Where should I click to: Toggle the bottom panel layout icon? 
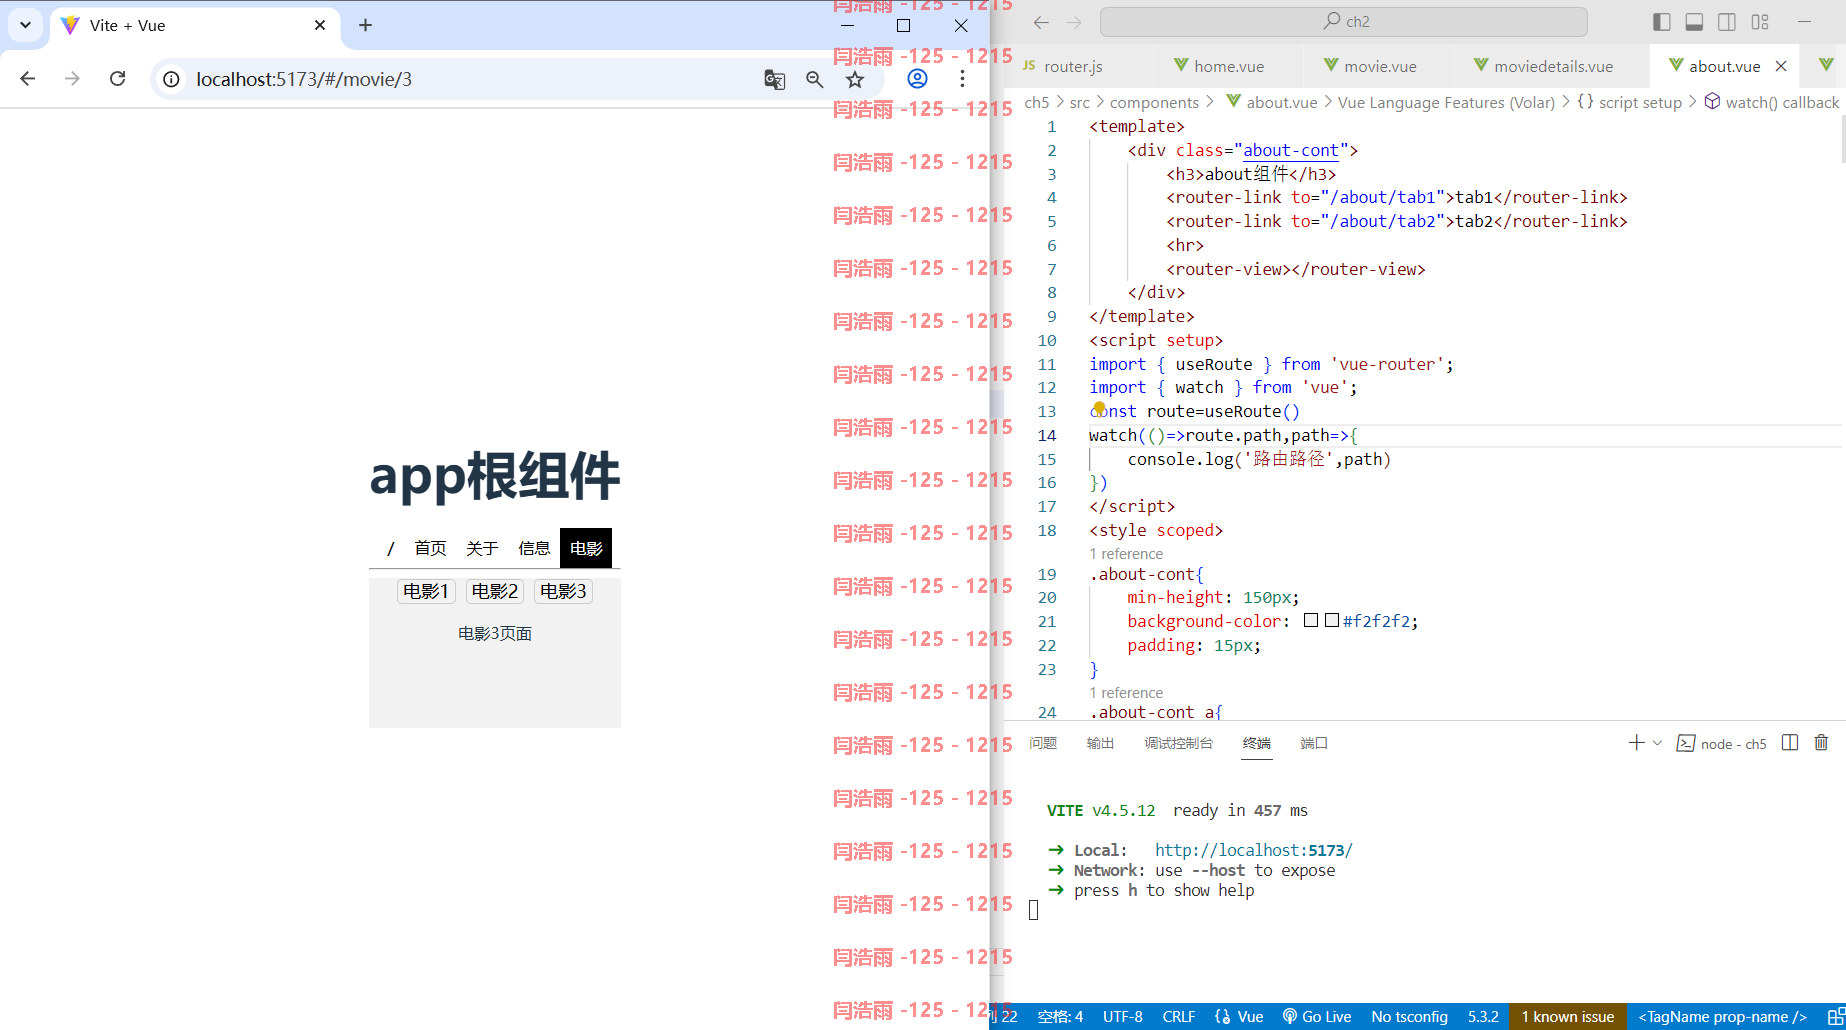click(x=1694, y=22)
